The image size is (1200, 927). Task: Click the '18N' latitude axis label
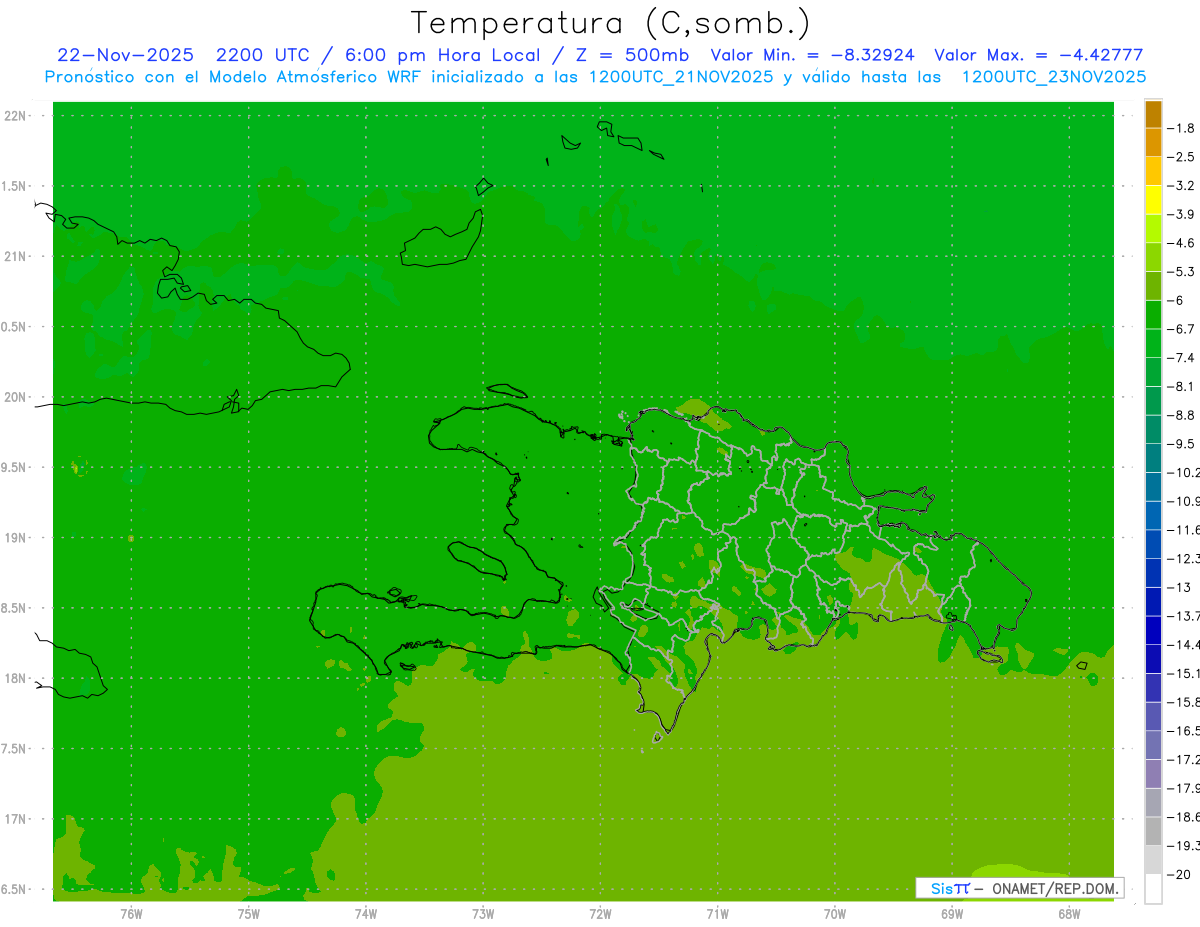(15, 679)
